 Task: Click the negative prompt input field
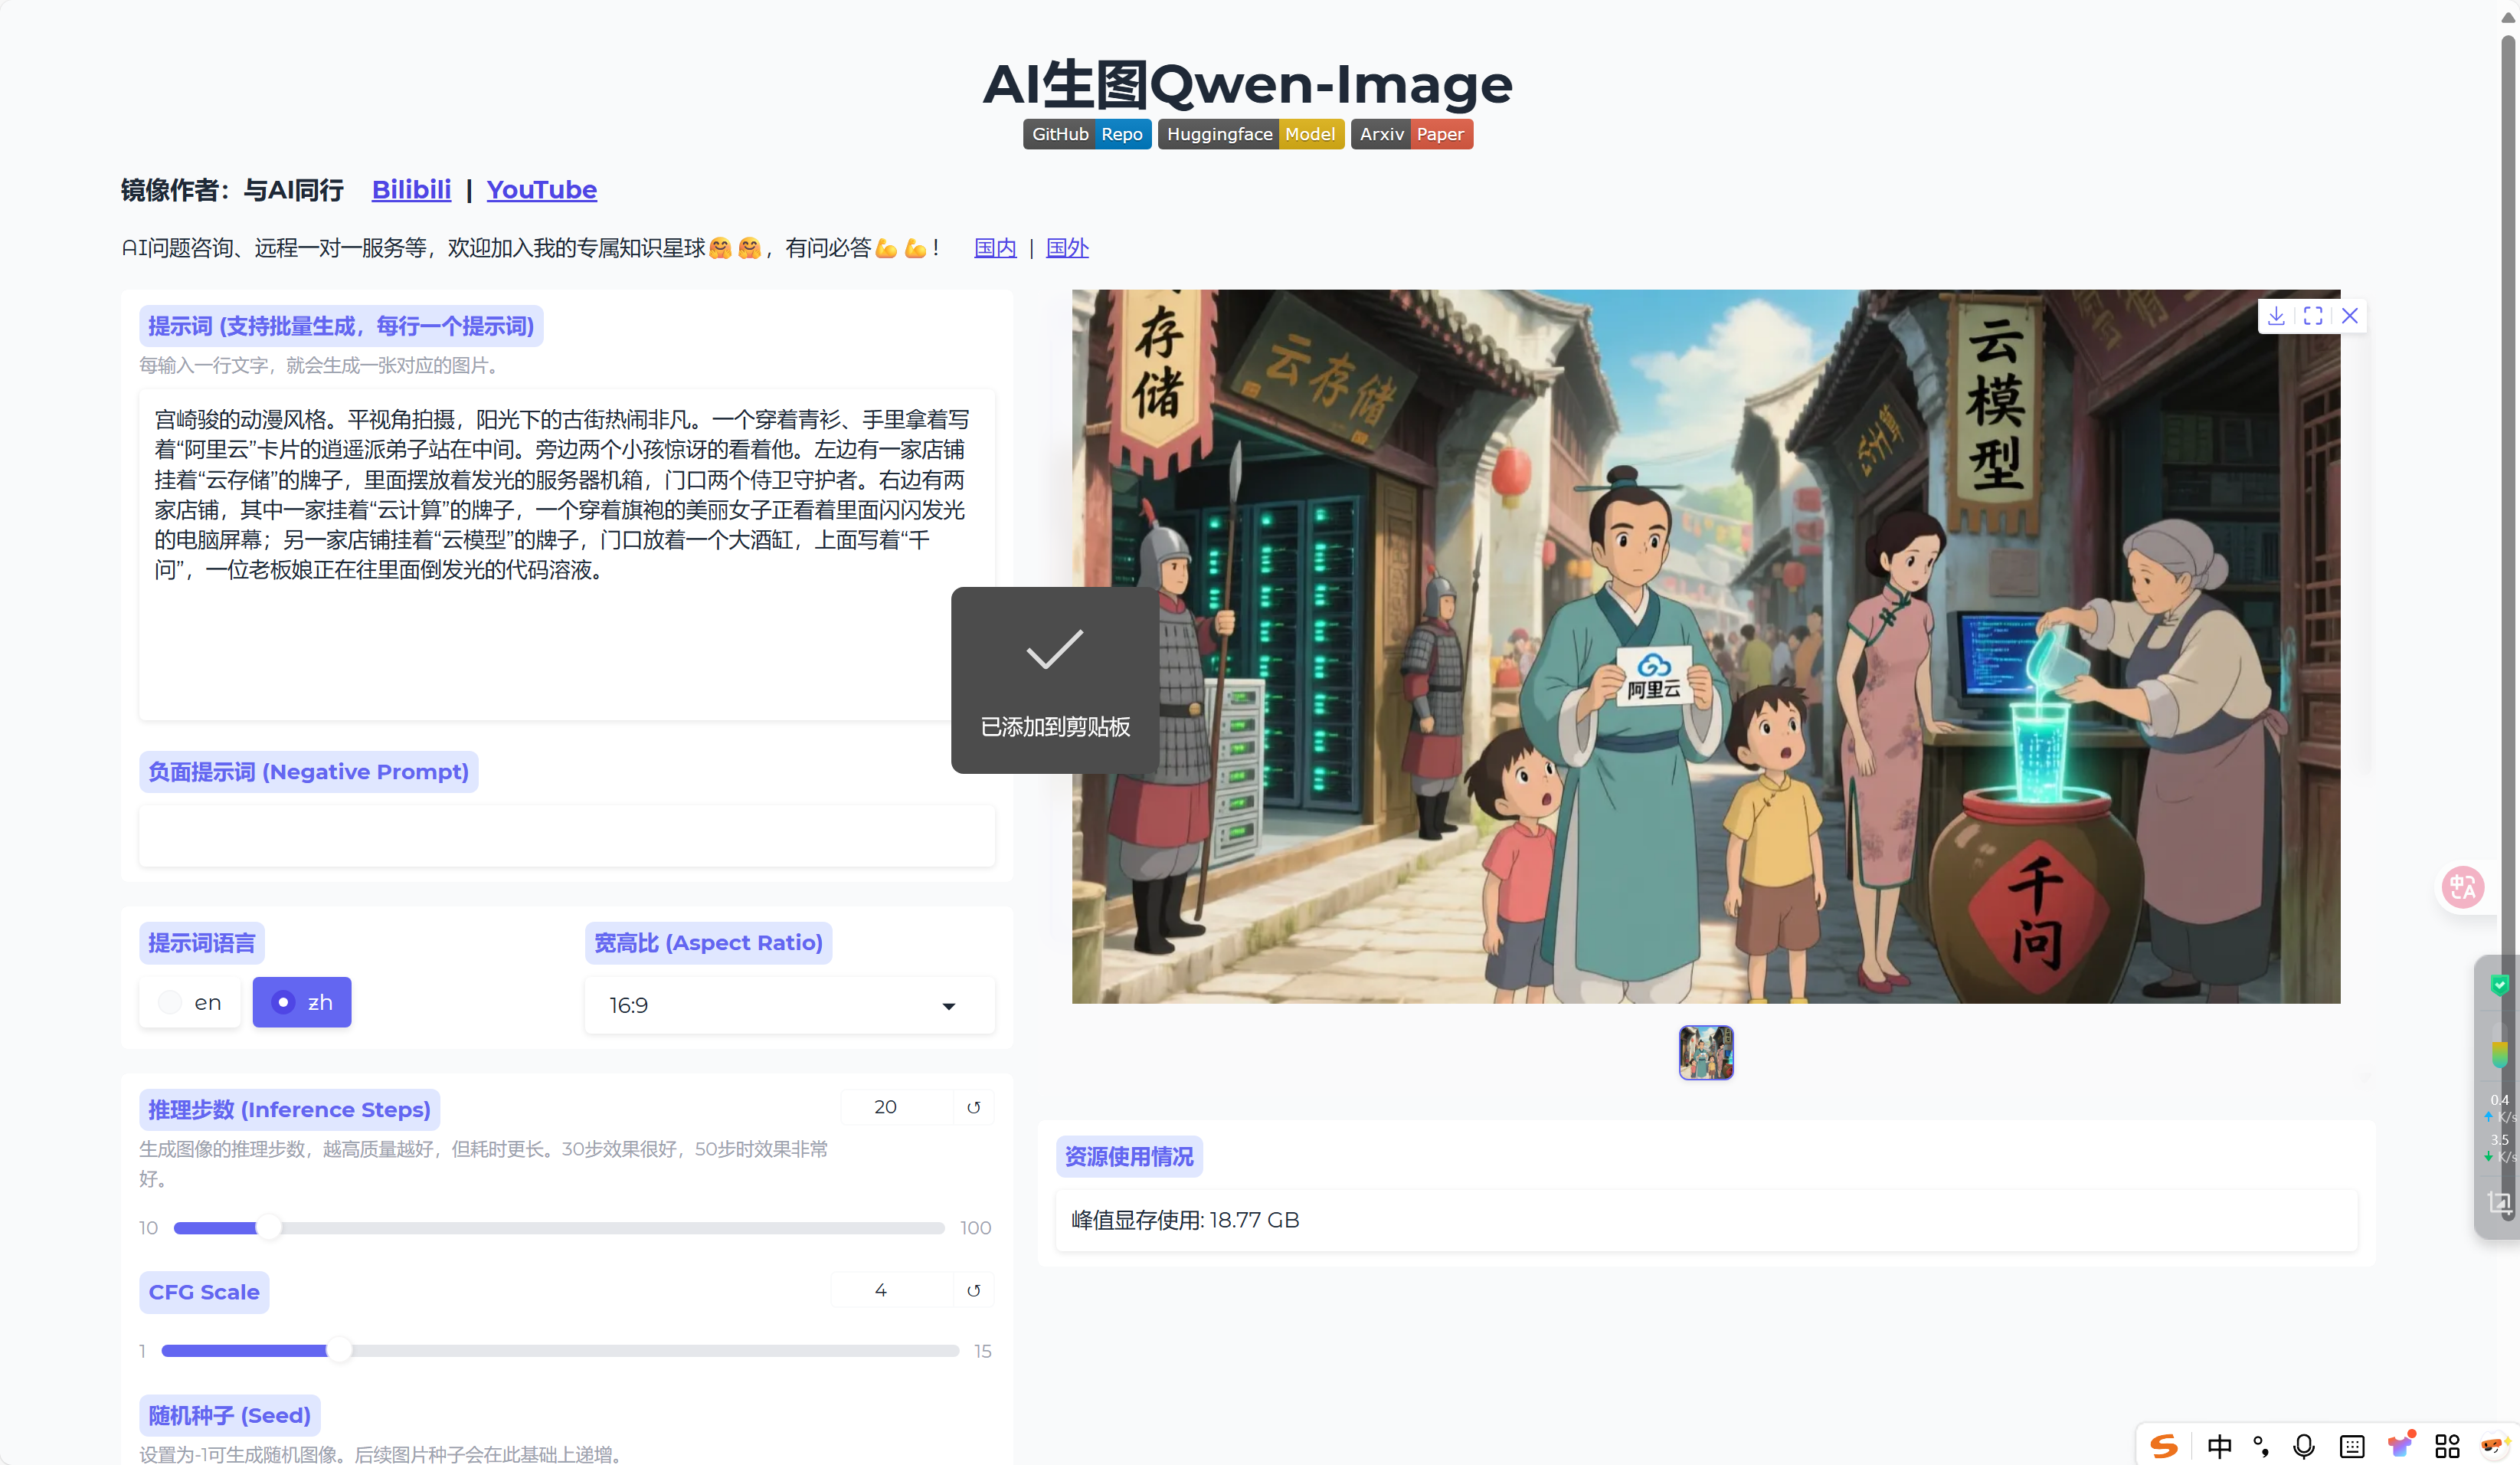(566, 835)
